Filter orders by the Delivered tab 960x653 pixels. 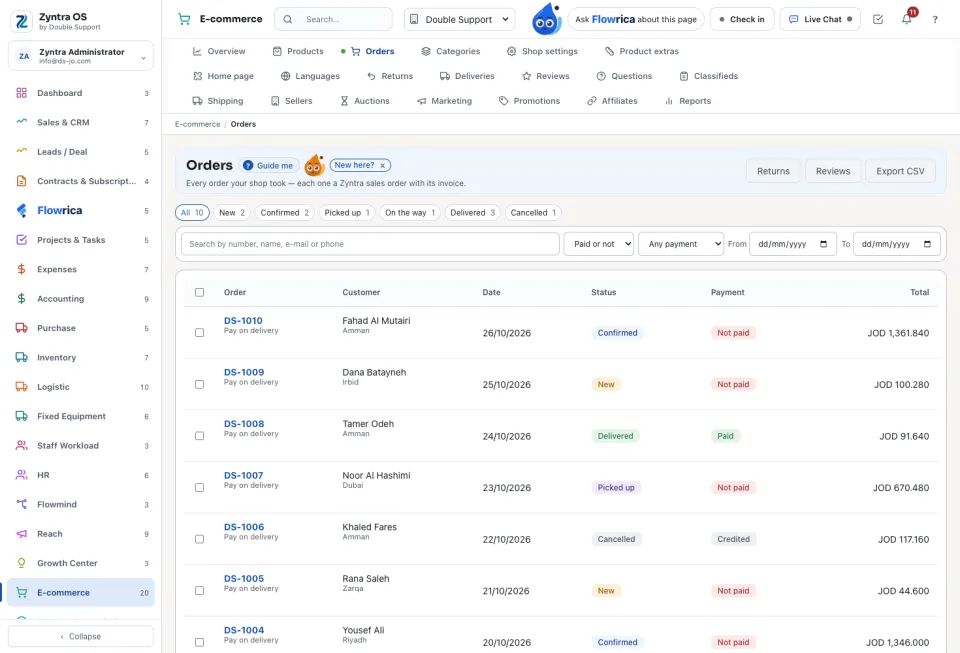[x=473, y=213]
